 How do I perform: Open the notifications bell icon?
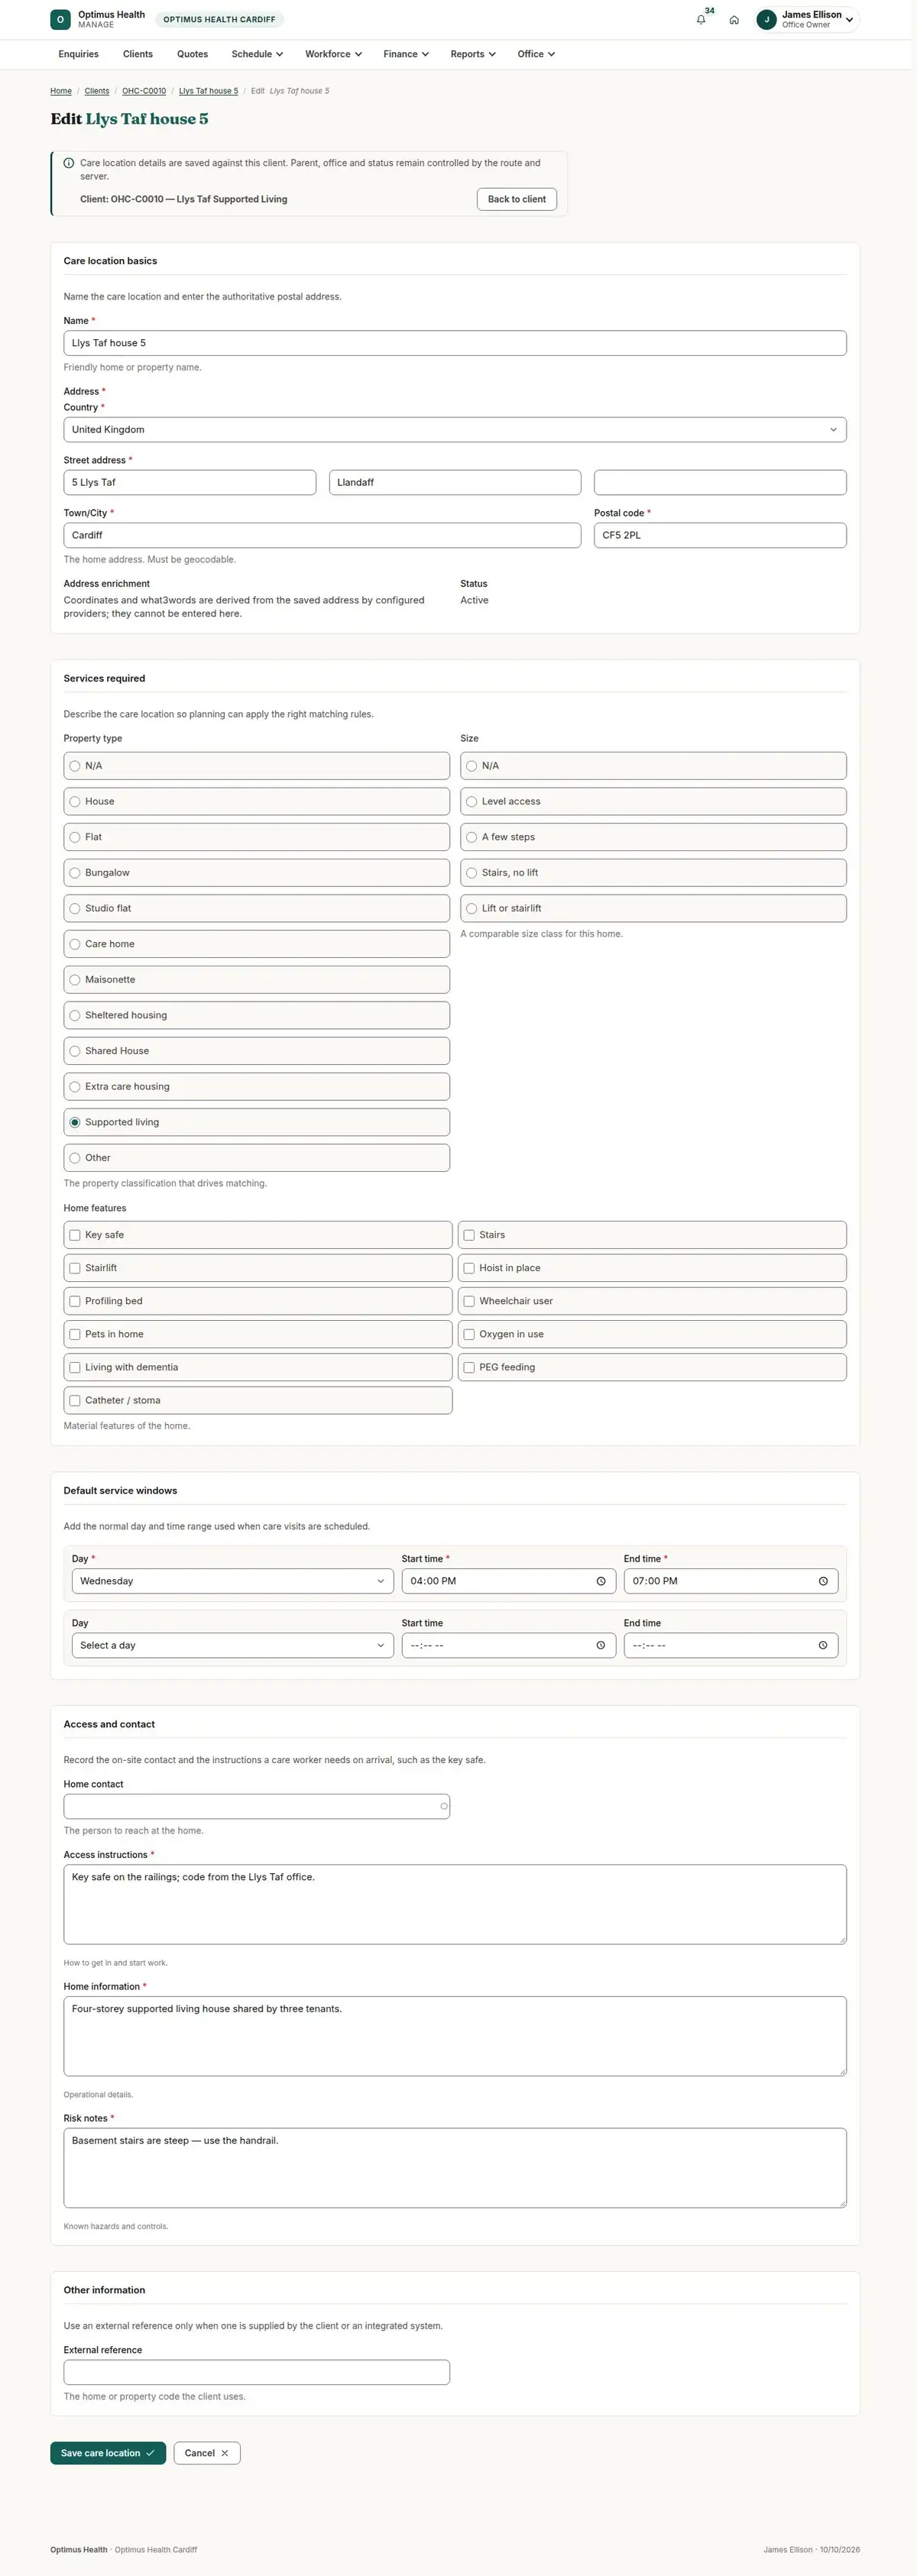point(700,20)
